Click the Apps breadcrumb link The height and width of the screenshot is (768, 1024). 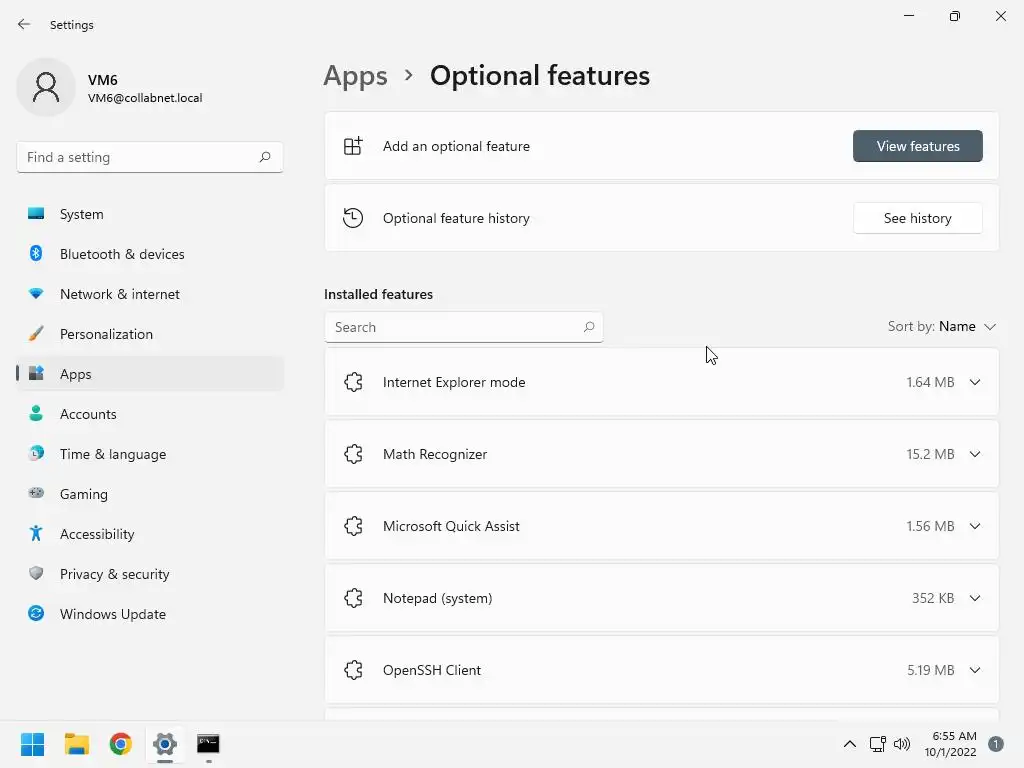(355, 76)
